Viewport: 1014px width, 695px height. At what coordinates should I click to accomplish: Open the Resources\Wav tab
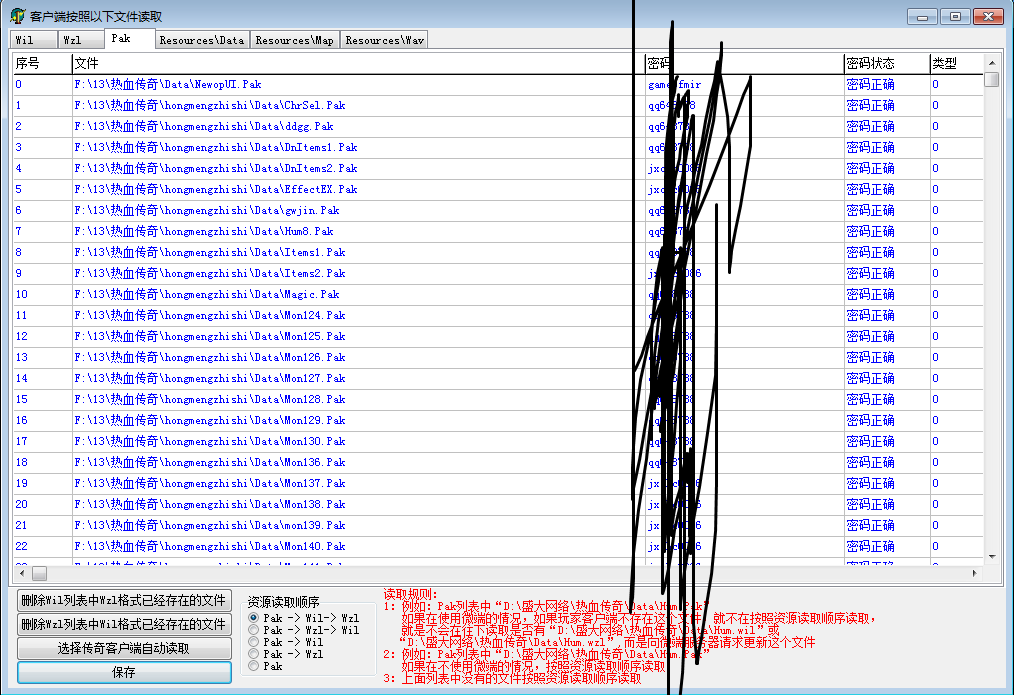click(x=385, y=40)
